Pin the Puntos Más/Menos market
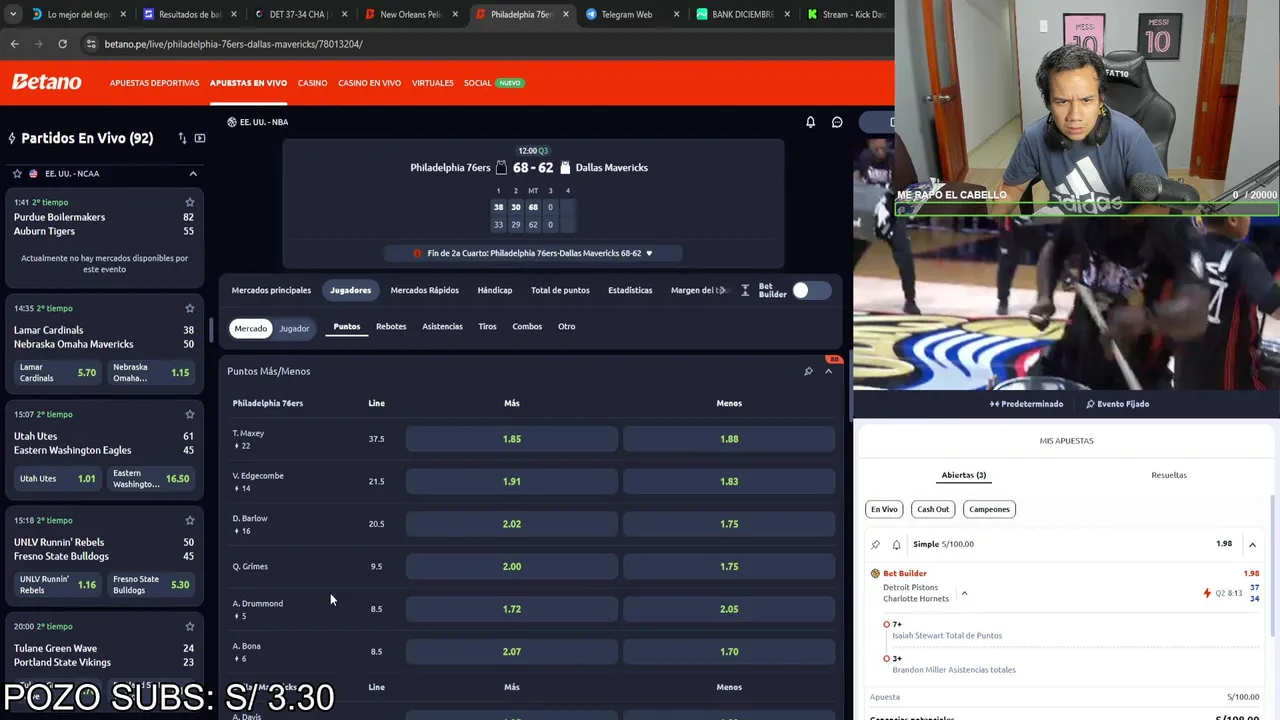This screenshot has height=720, width=1280. pos(808,371)
